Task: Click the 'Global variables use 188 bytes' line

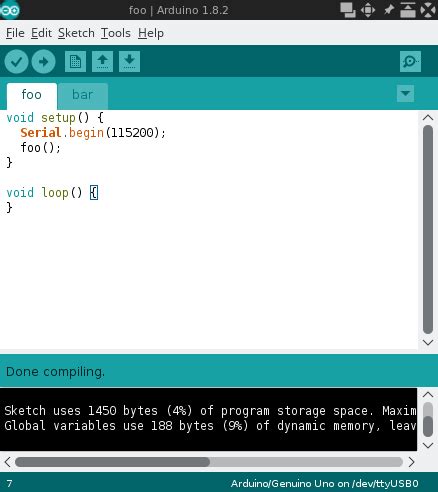Action: coord(210,426)
